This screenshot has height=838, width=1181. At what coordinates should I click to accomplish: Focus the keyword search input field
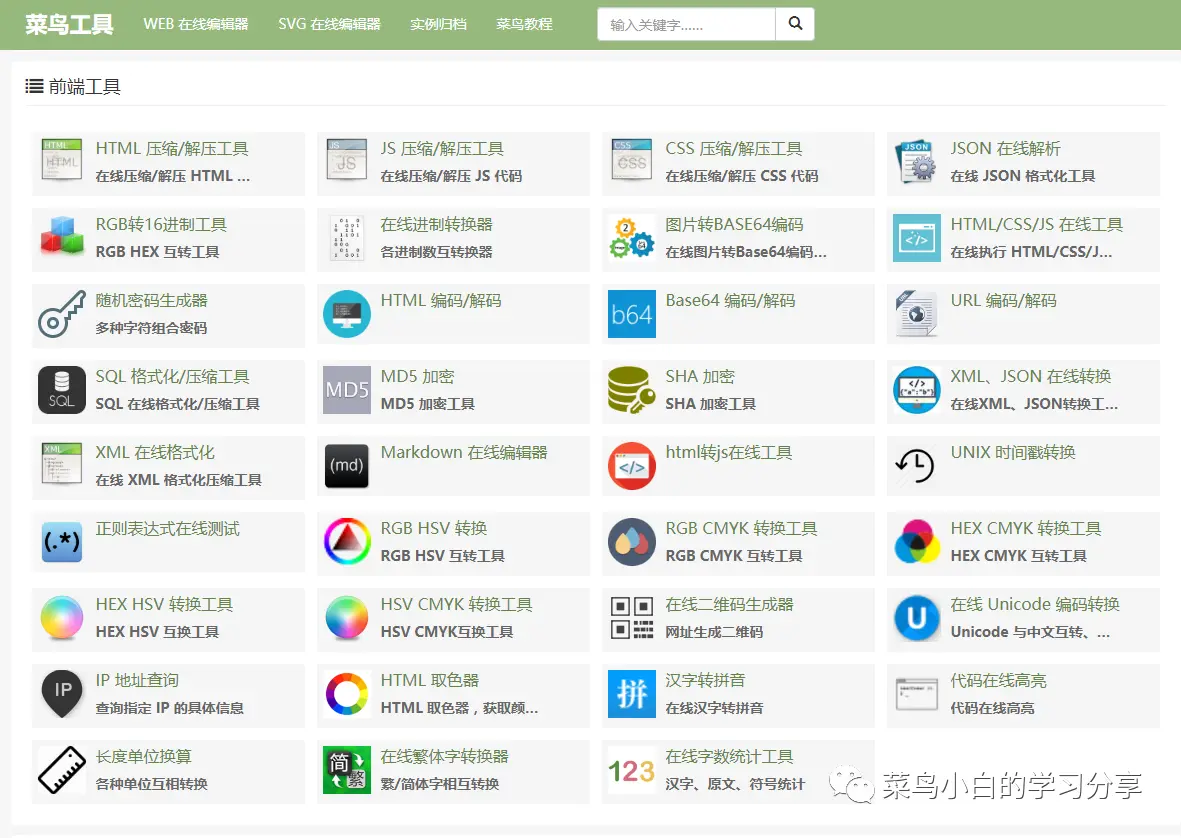(x=686, y=24)
